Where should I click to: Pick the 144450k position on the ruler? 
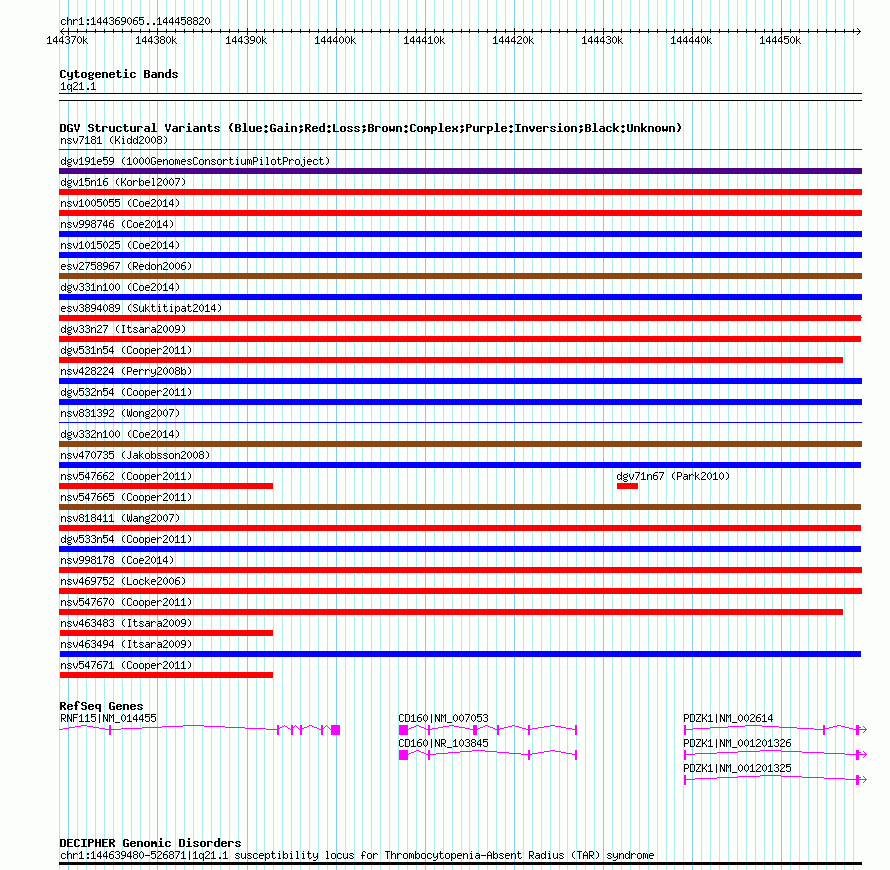[780, 40]
